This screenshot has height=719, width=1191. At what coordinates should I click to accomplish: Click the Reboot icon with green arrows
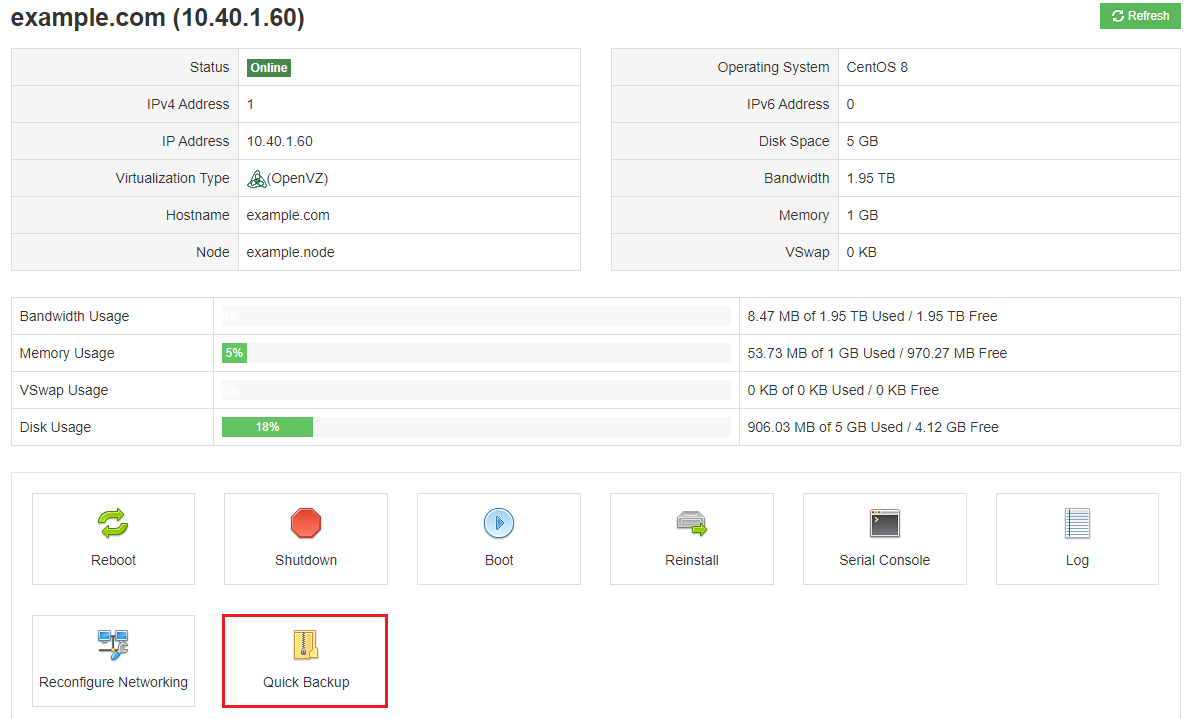(113, 523)
